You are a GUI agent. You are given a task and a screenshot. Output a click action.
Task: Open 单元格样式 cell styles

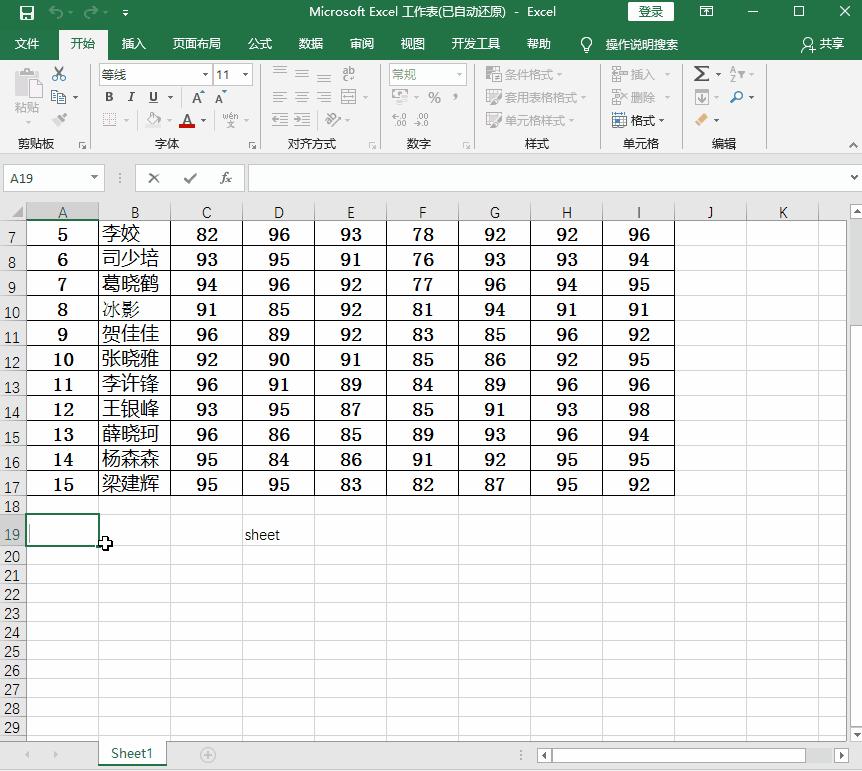[x=530, y=120]
